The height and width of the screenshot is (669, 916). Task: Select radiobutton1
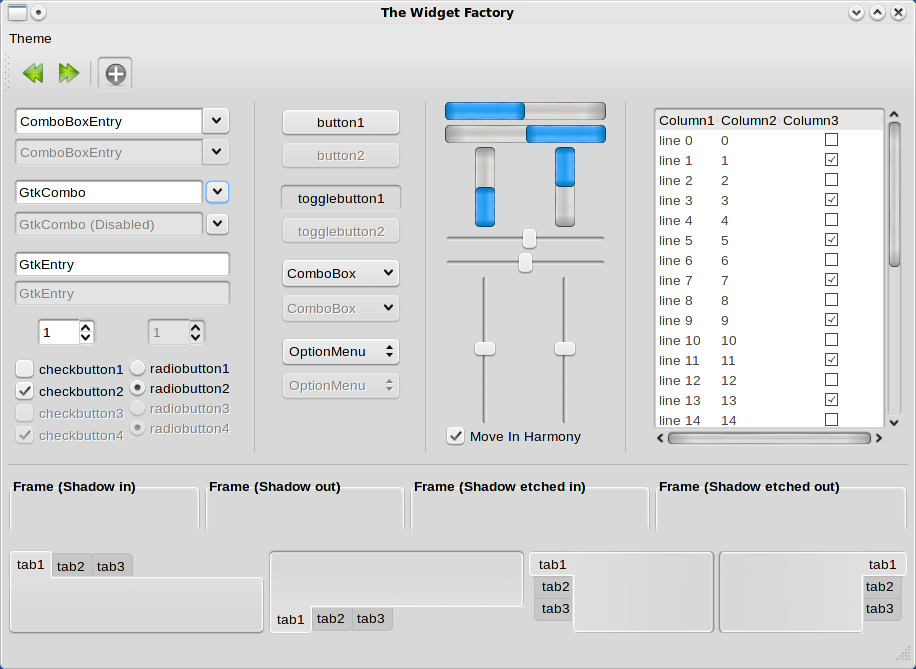(137, 368)
